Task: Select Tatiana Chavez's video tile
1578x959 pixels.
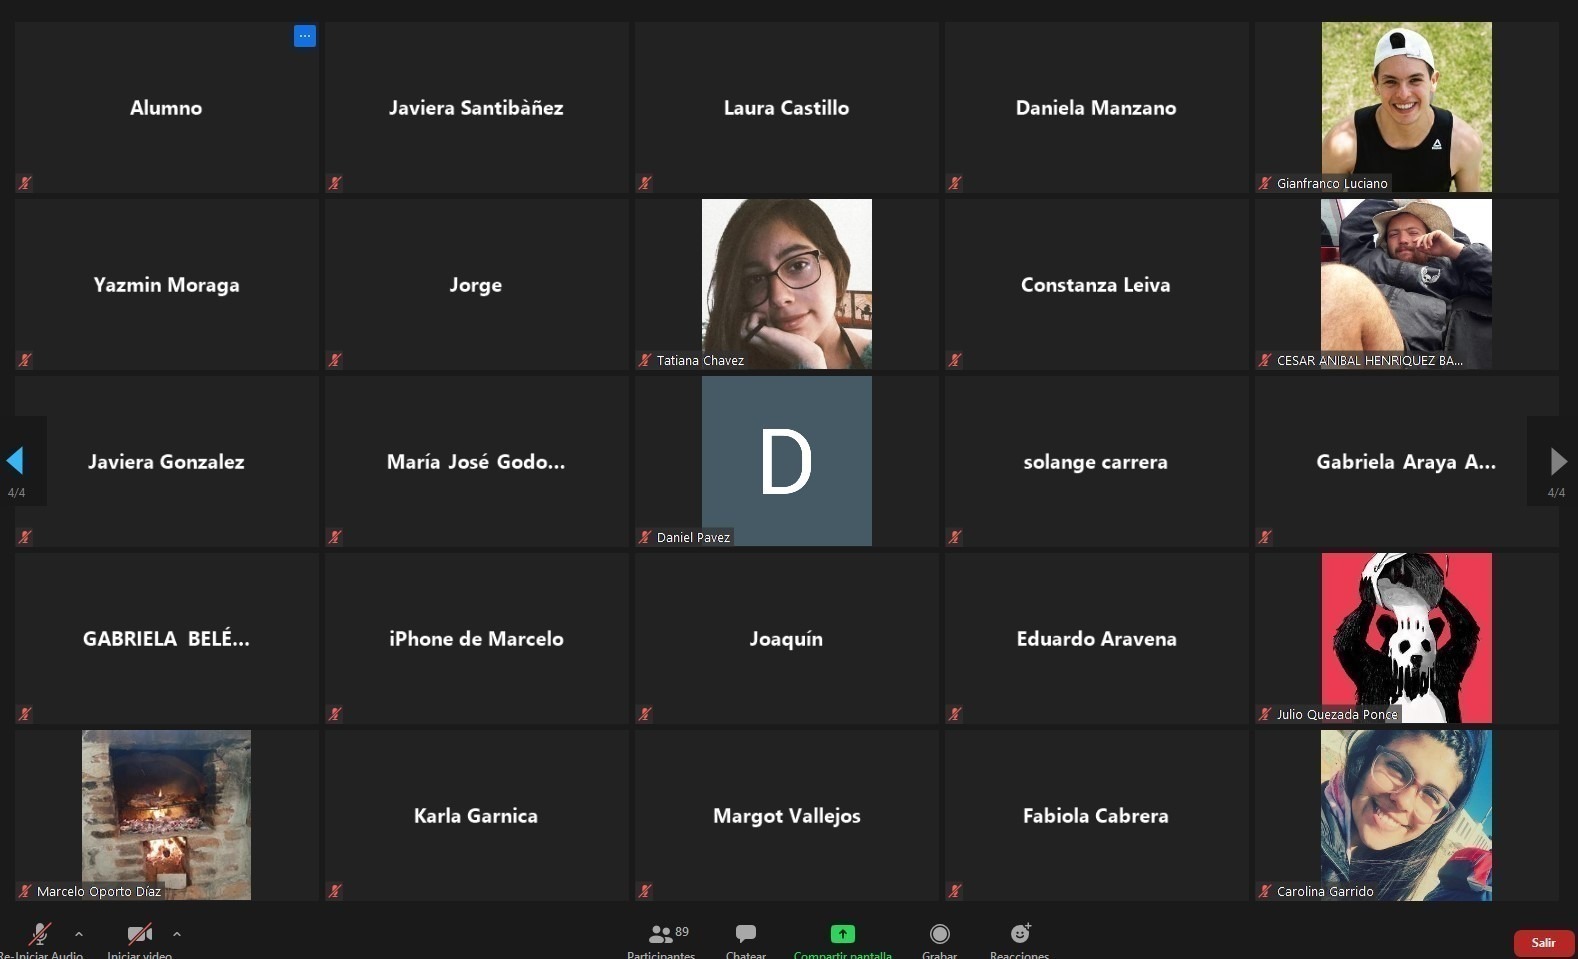Action: point(786,284)
